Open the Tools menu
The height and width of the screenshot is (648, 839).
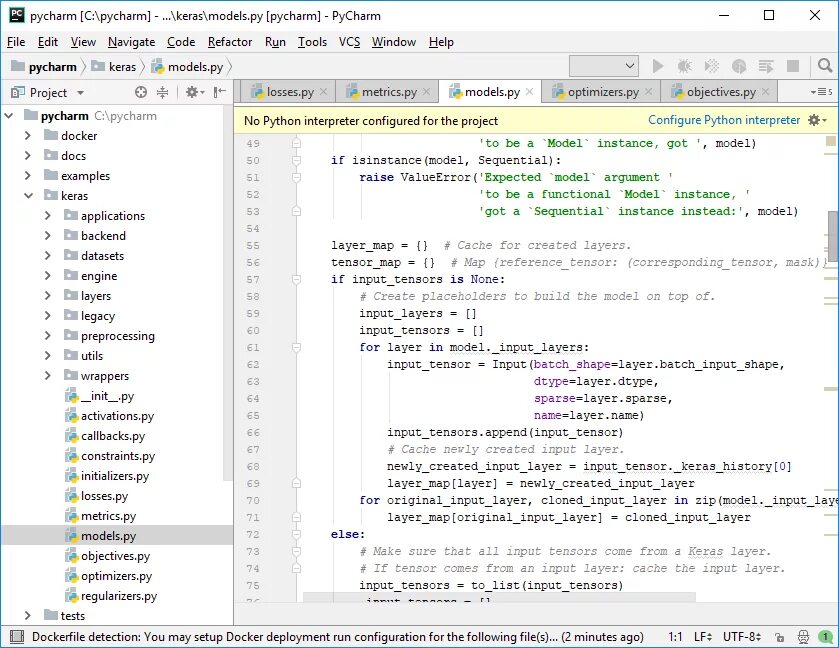(312, 42)
